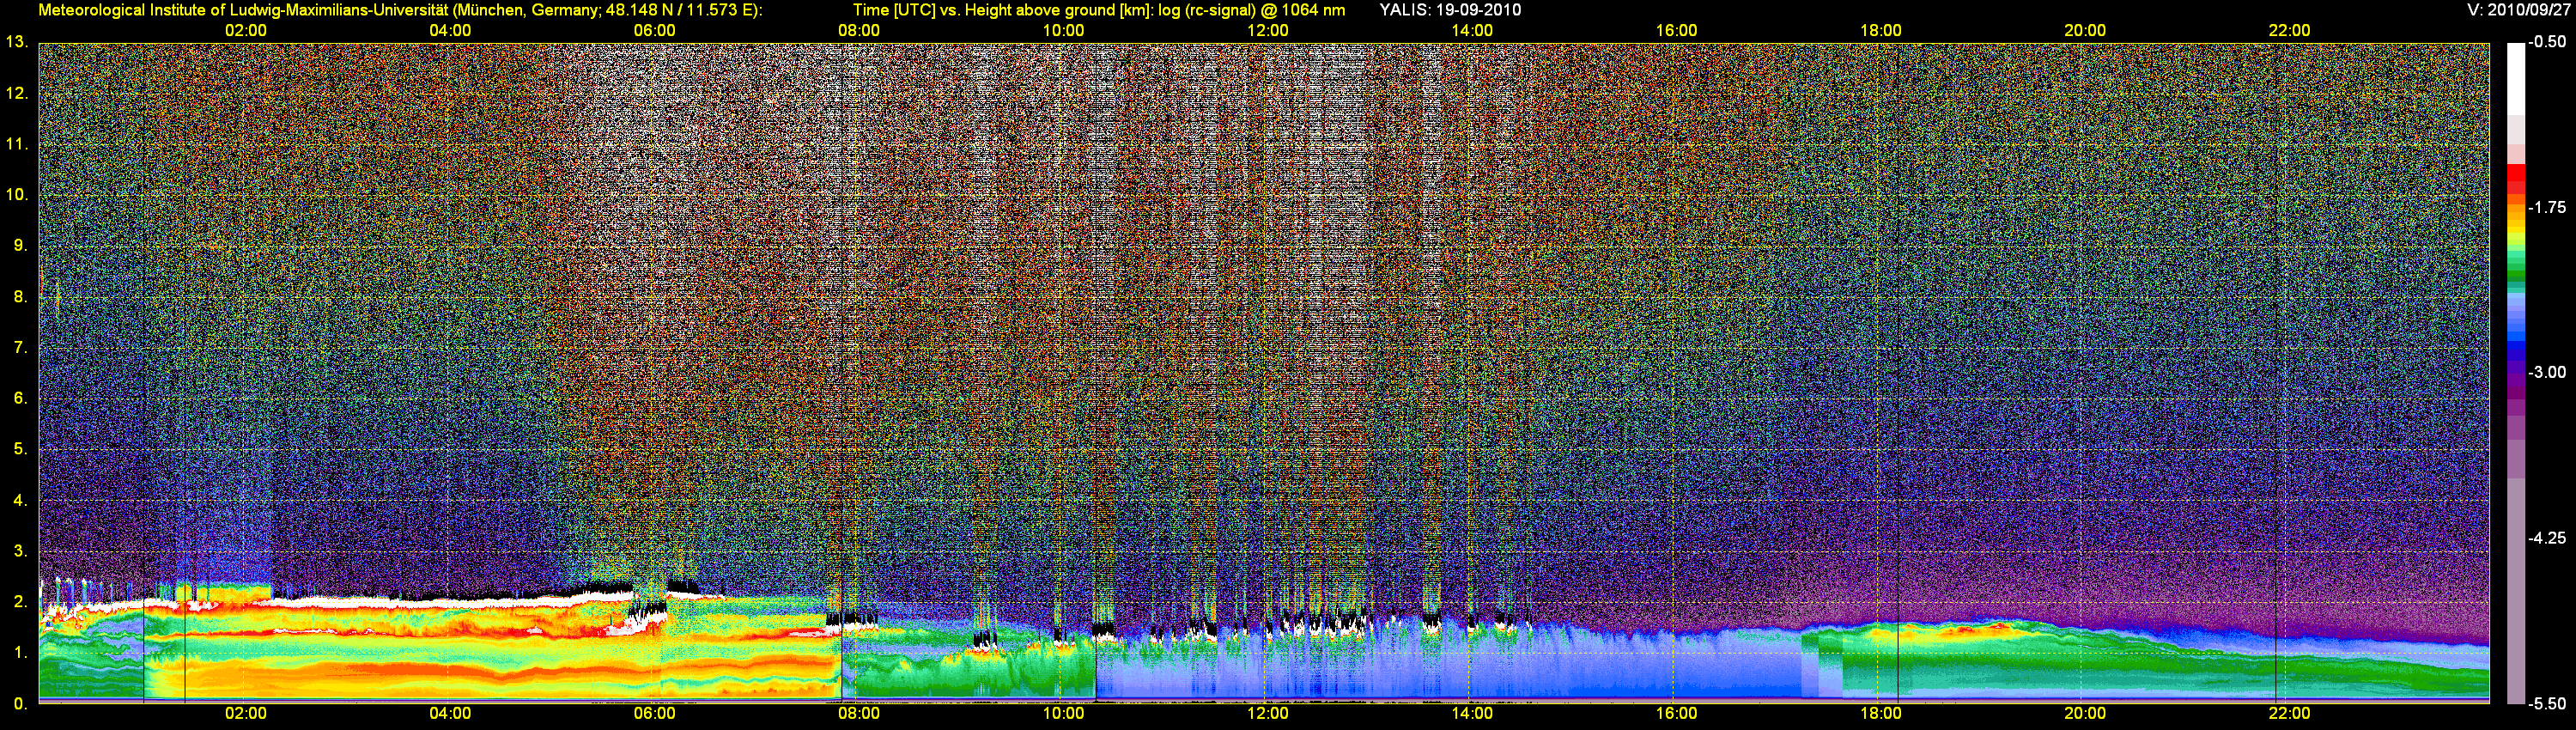The height and width of the screenshot is (730, 2576).
Task: Click the 0. height axis label
Action: click(x=21, y=704)
